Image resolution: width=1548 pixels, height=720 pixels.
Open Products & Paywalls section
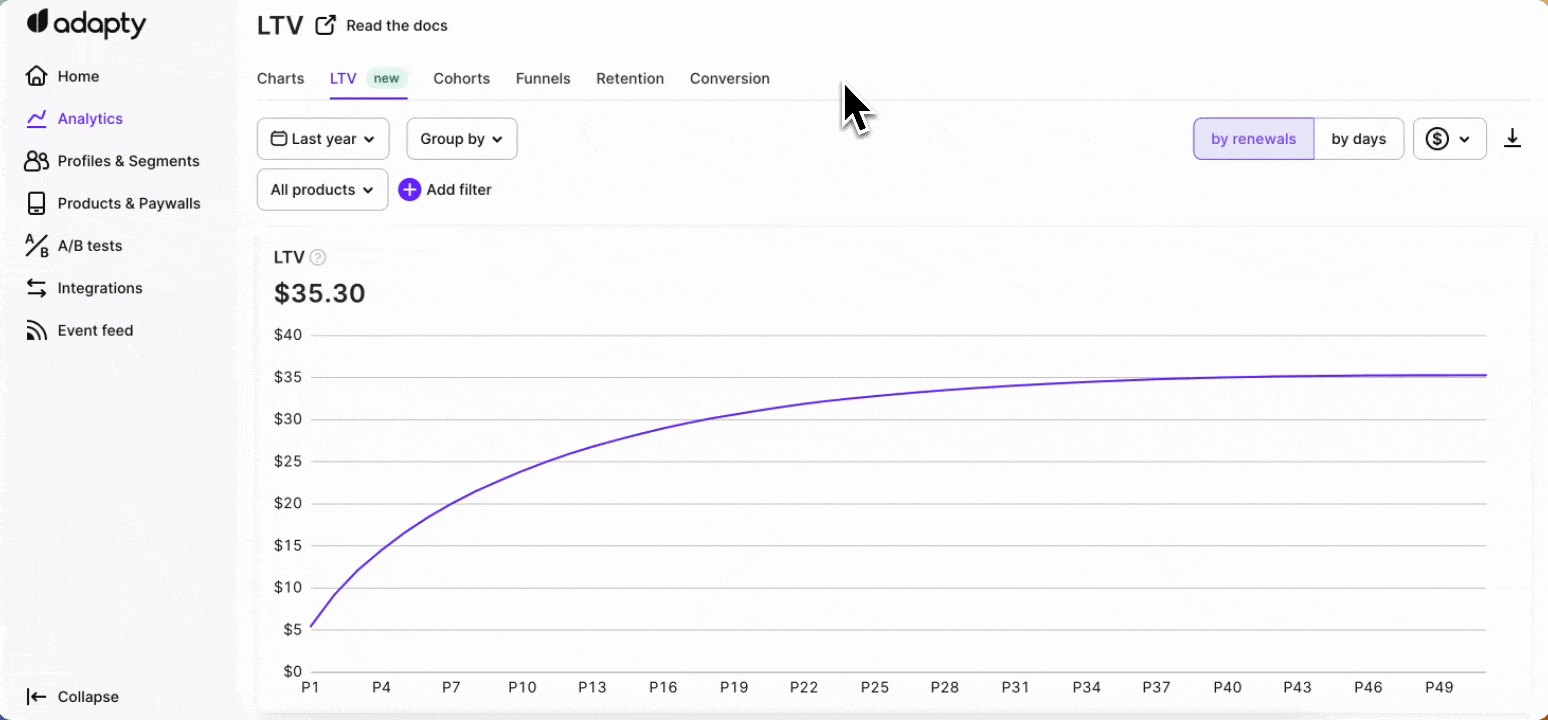point(128,203)
